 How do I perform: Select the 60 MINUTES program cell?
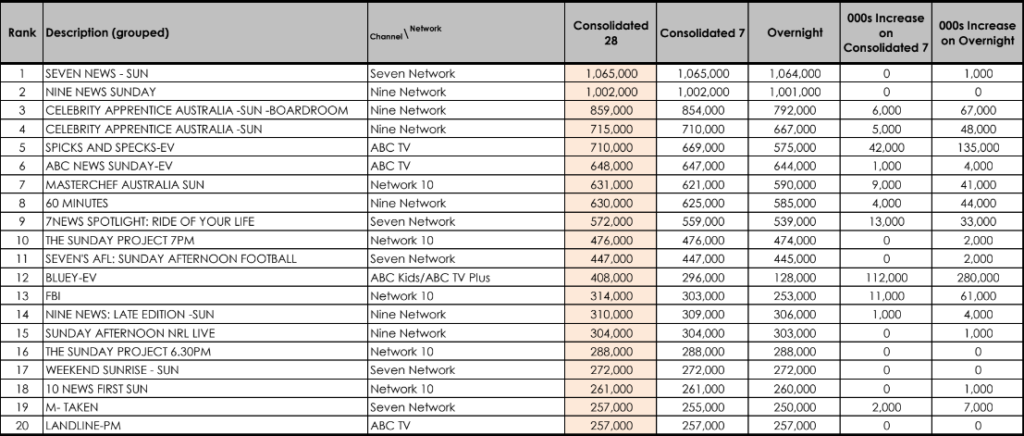pyautogui.click(x=205, y=203)
